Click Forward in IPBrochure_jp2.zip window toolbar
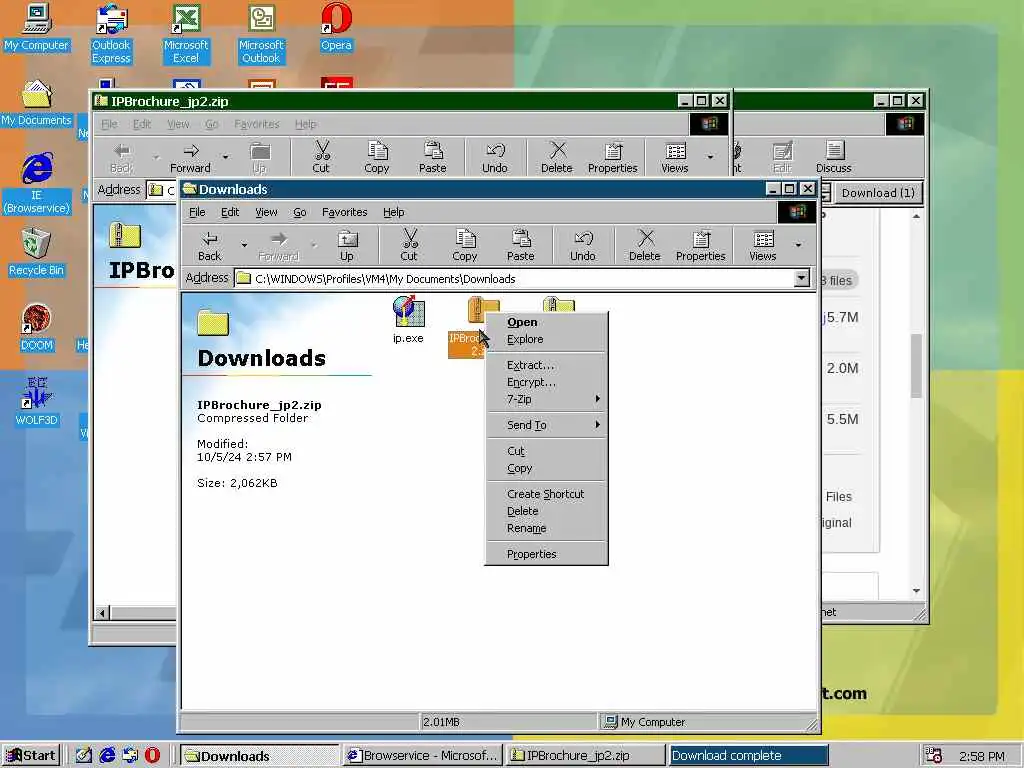The width and height of the screenshot is (1024, 768). [191, 157]
